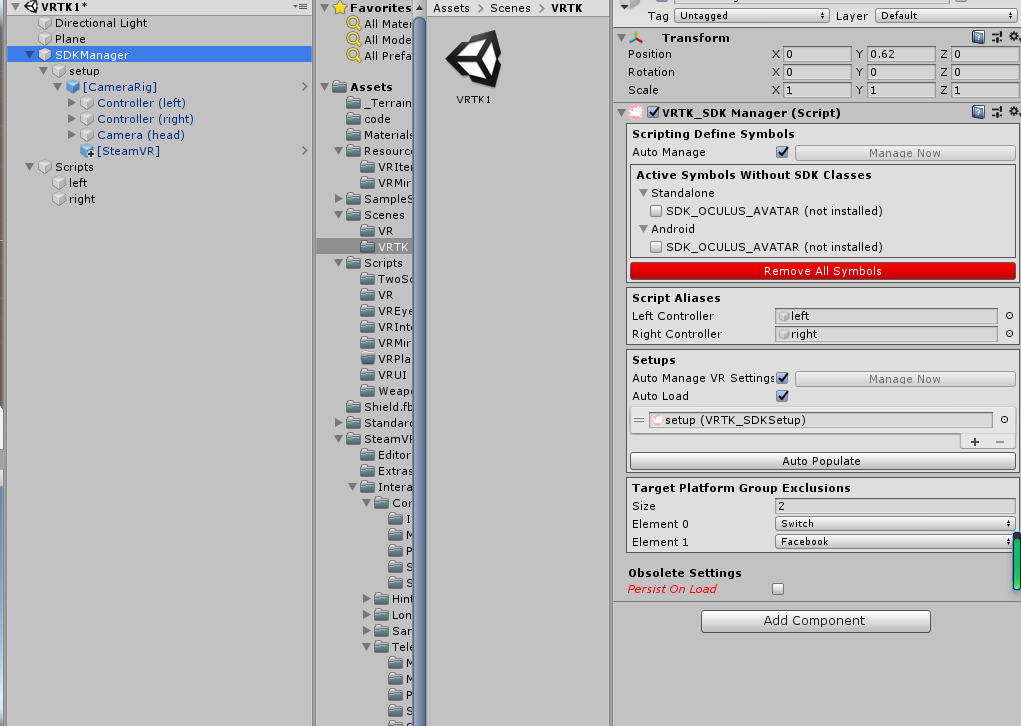This screenshot has height=726, width=1021.
Task: Click the object picker circle beside Left Controller
Action: [x=1007, y=316]
